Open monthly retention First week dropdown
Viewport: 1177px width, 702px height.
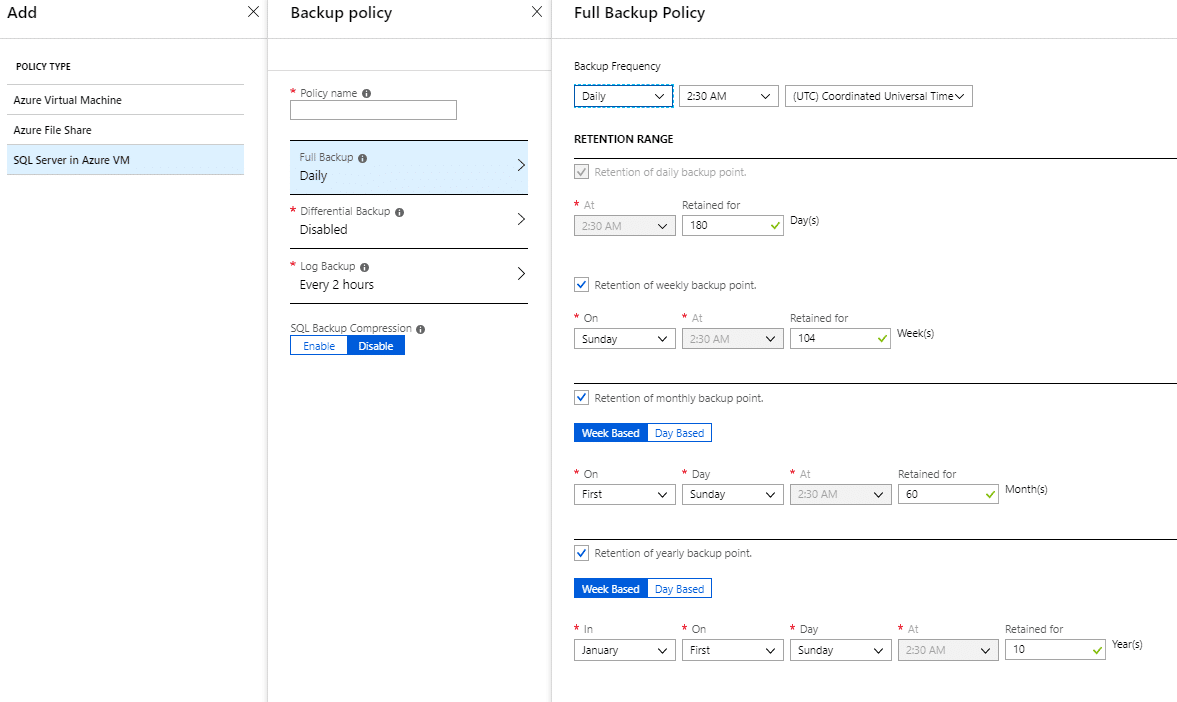pyautogui.click(x=625, y=494)
